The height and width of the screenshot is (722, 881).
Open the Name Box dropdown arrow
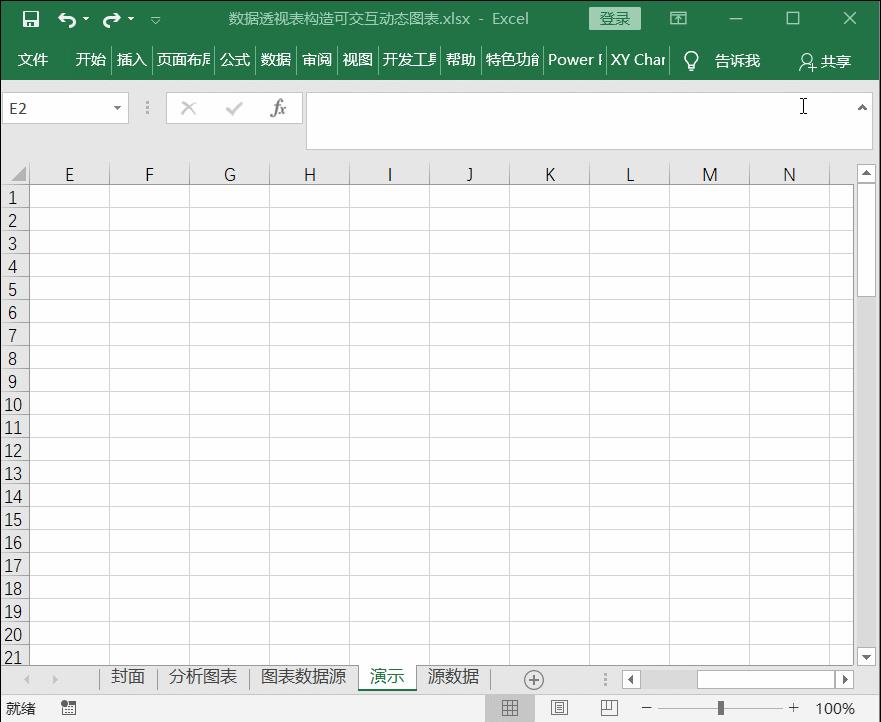tap(116, 107)
